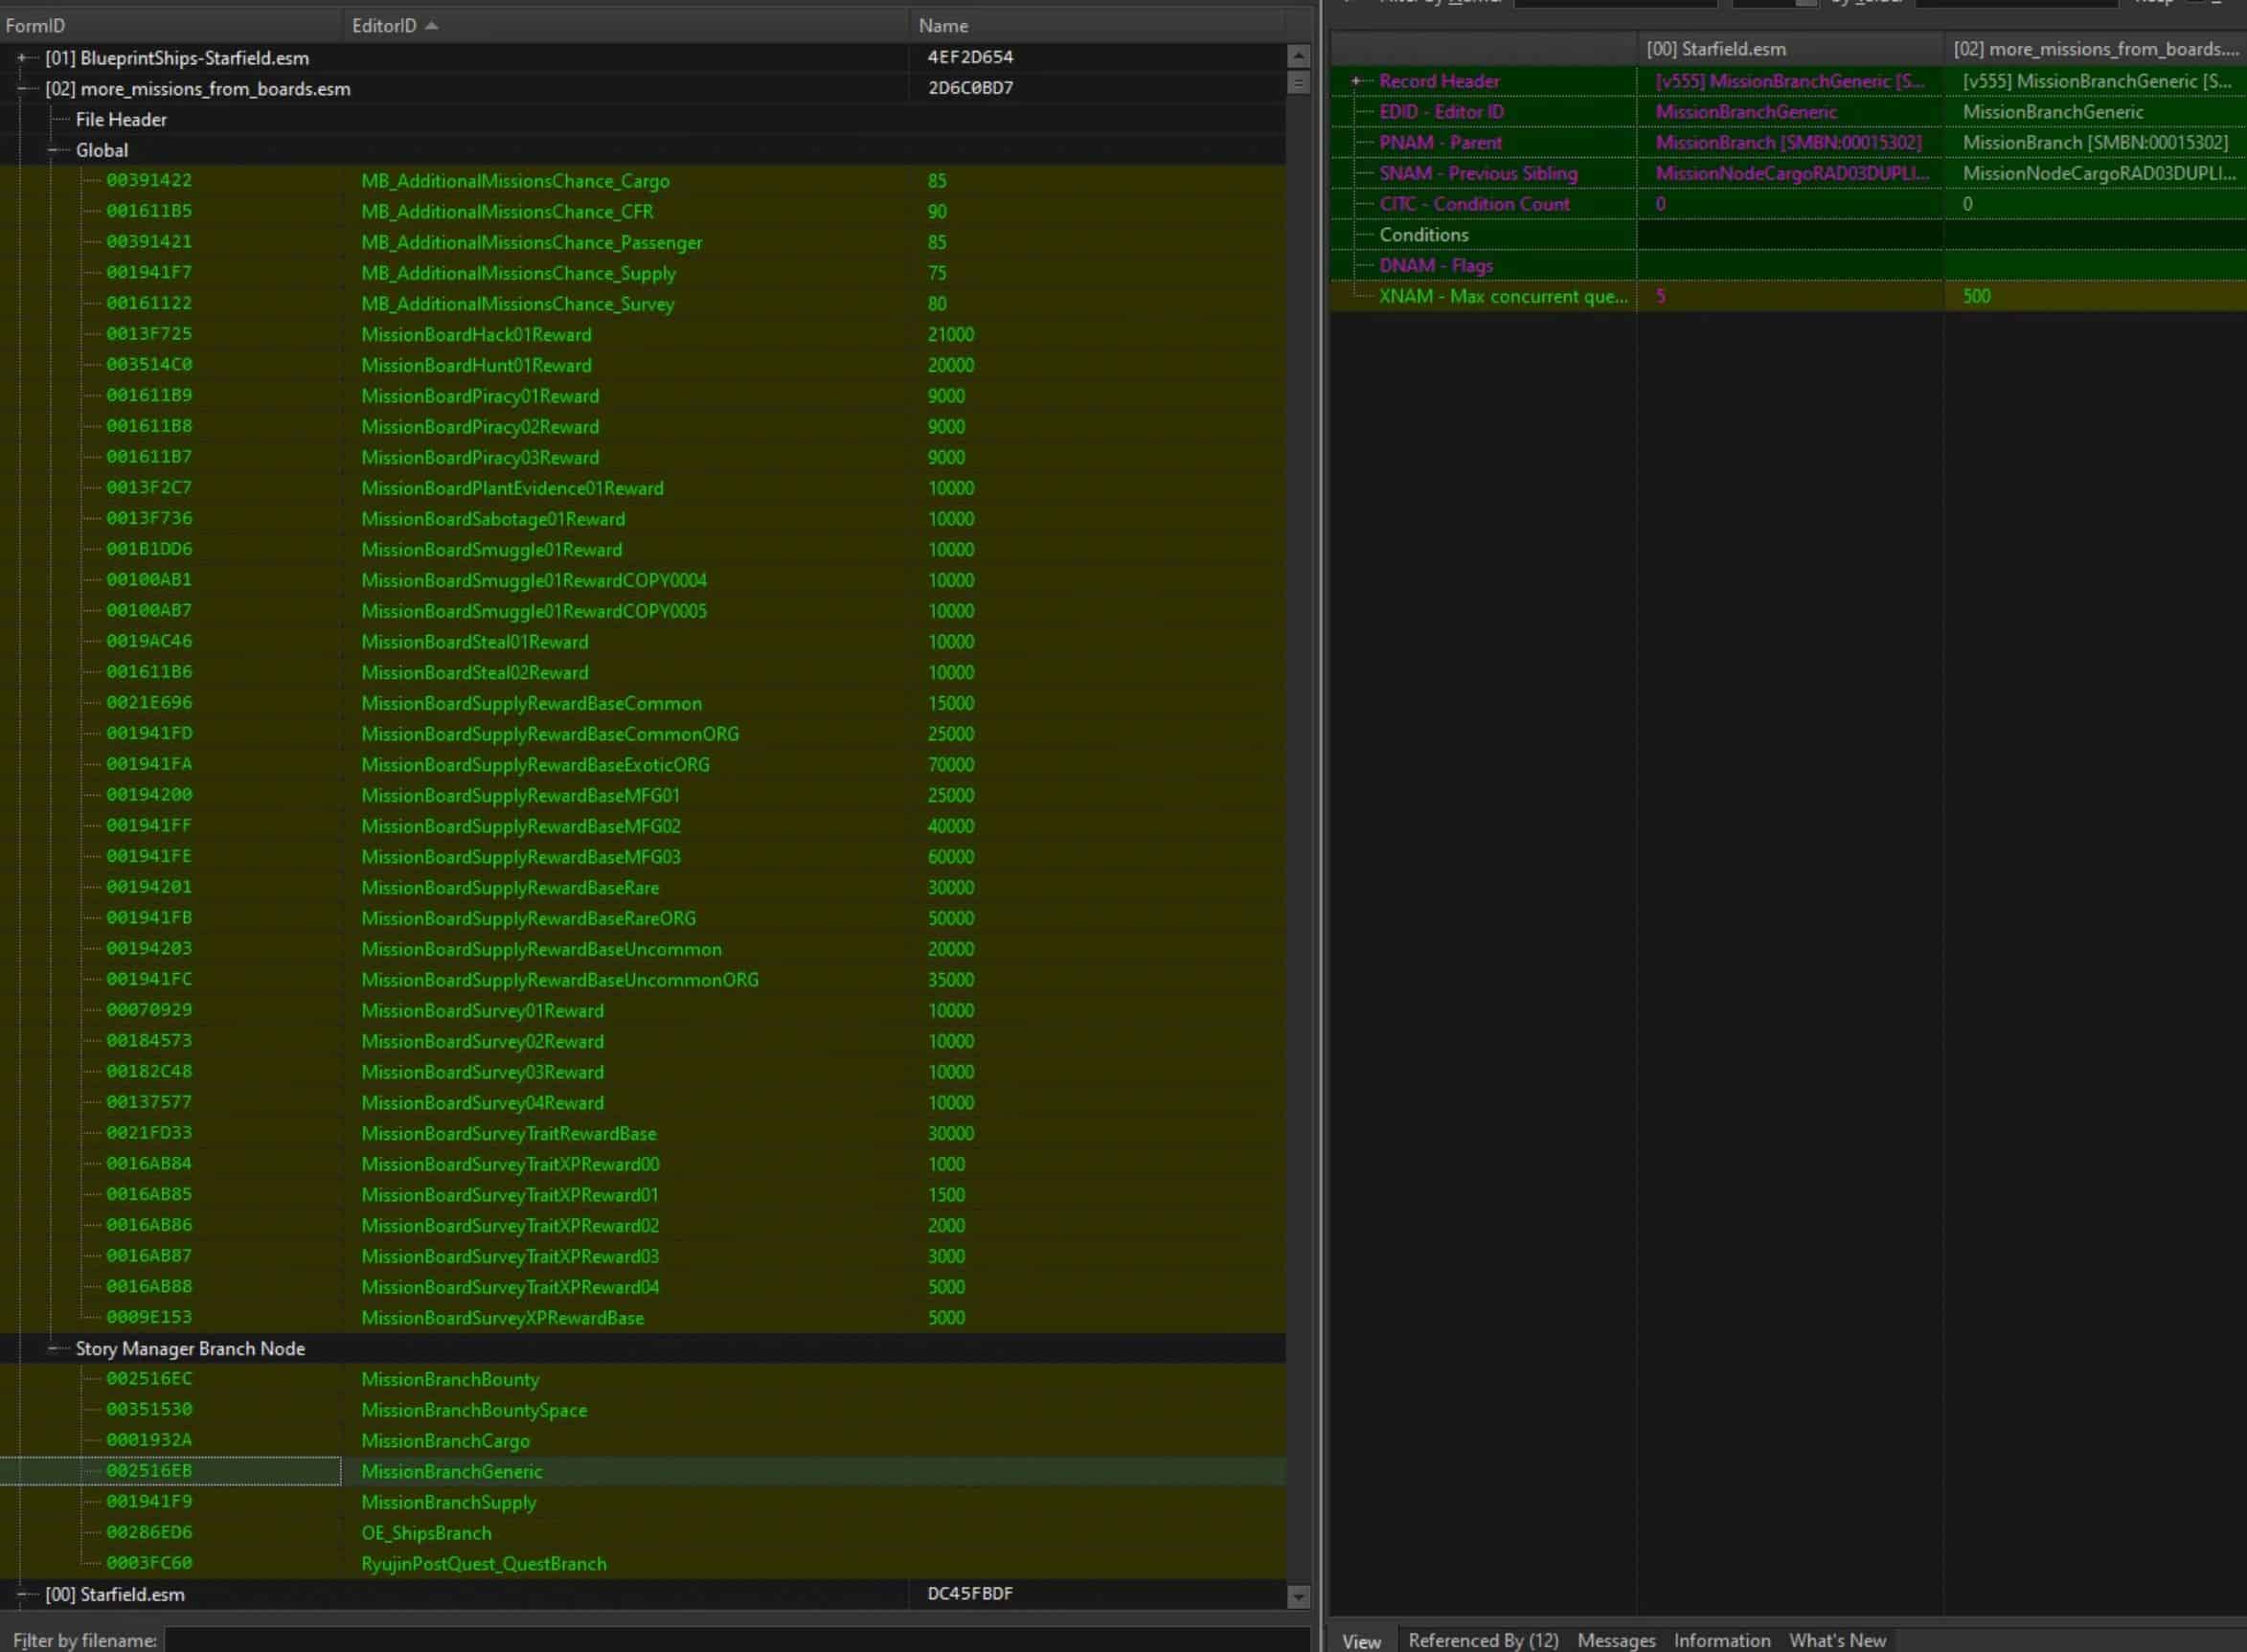Toggle the [00] Starfield.esm tree node
Viewport: 2247px width, 1652px height.
pos(22,1594)
